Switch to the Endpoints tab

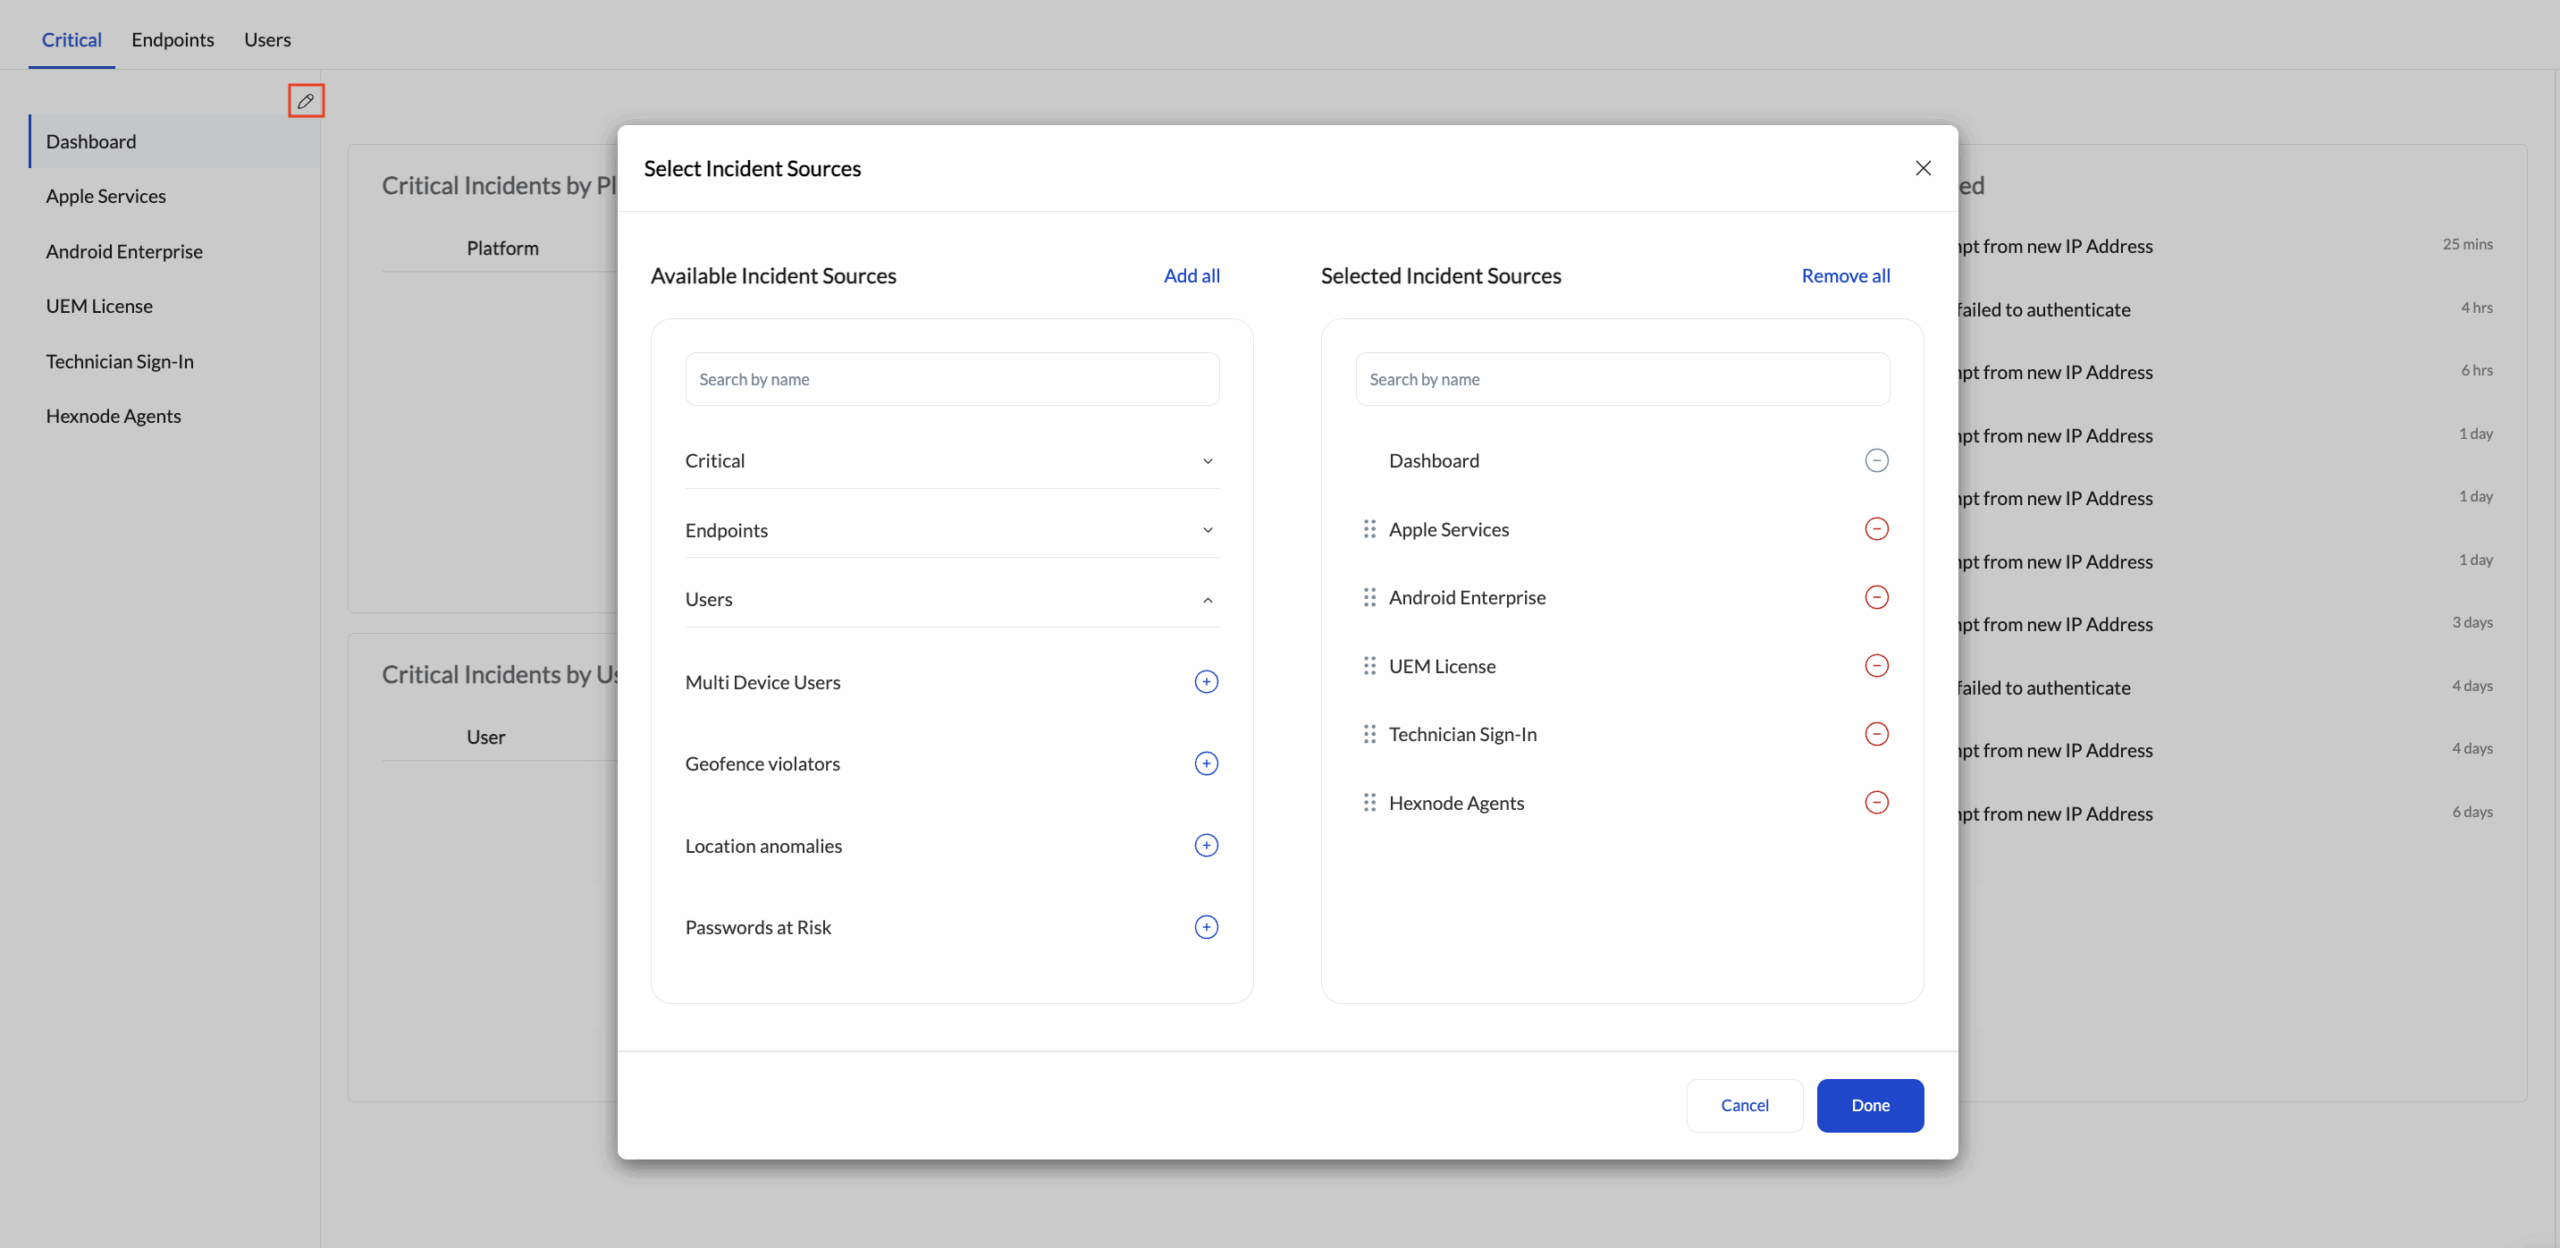pyautogui.click(x=172, y=40)
